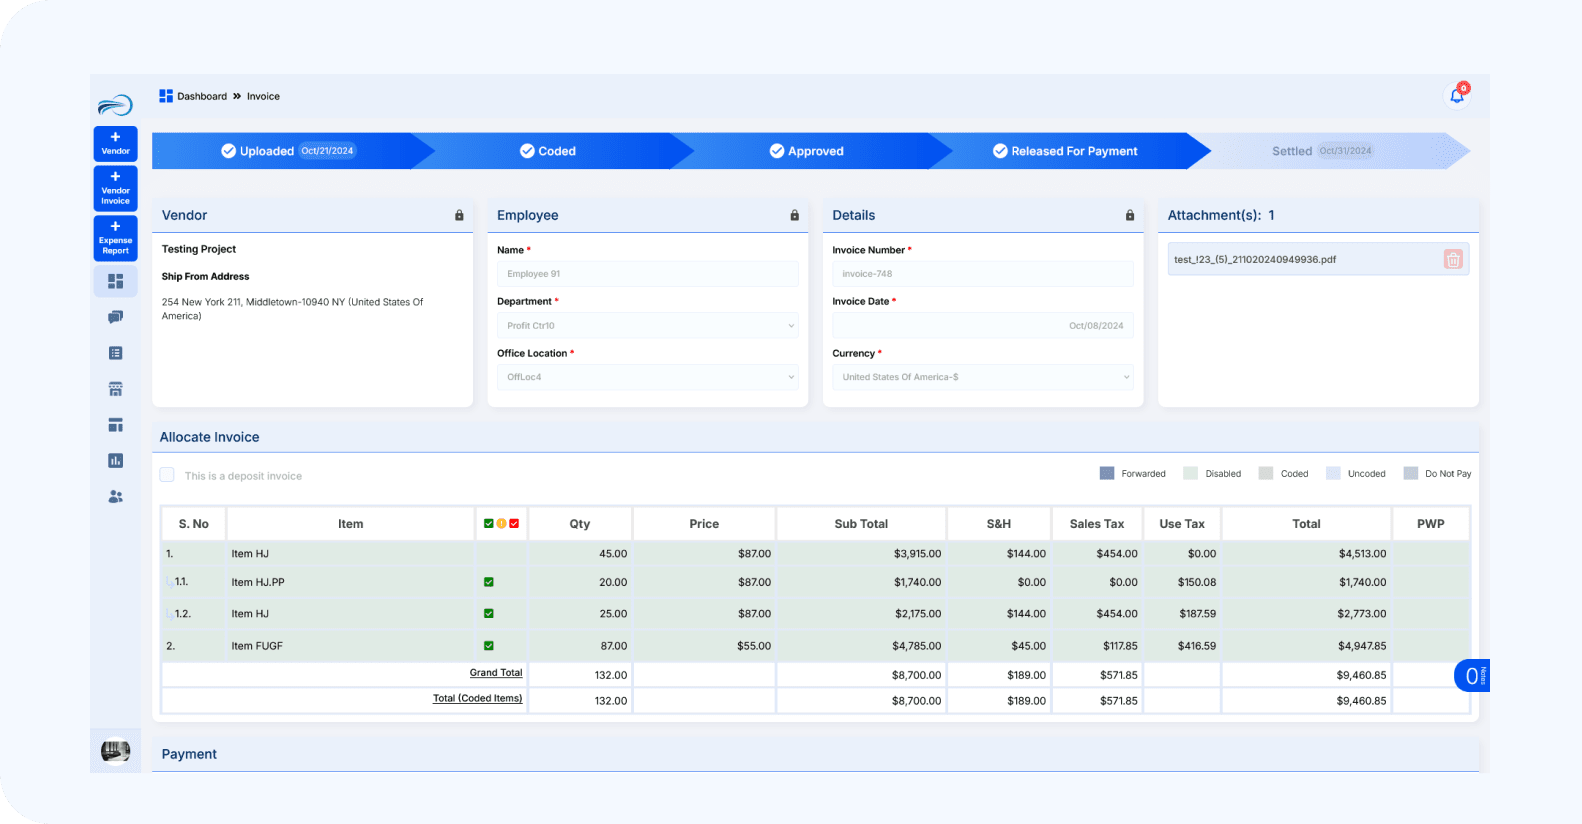Open the layout table sidebar icon
Image resolution: width=1582 pixels, height=824 pixels.
coord(116,425)
